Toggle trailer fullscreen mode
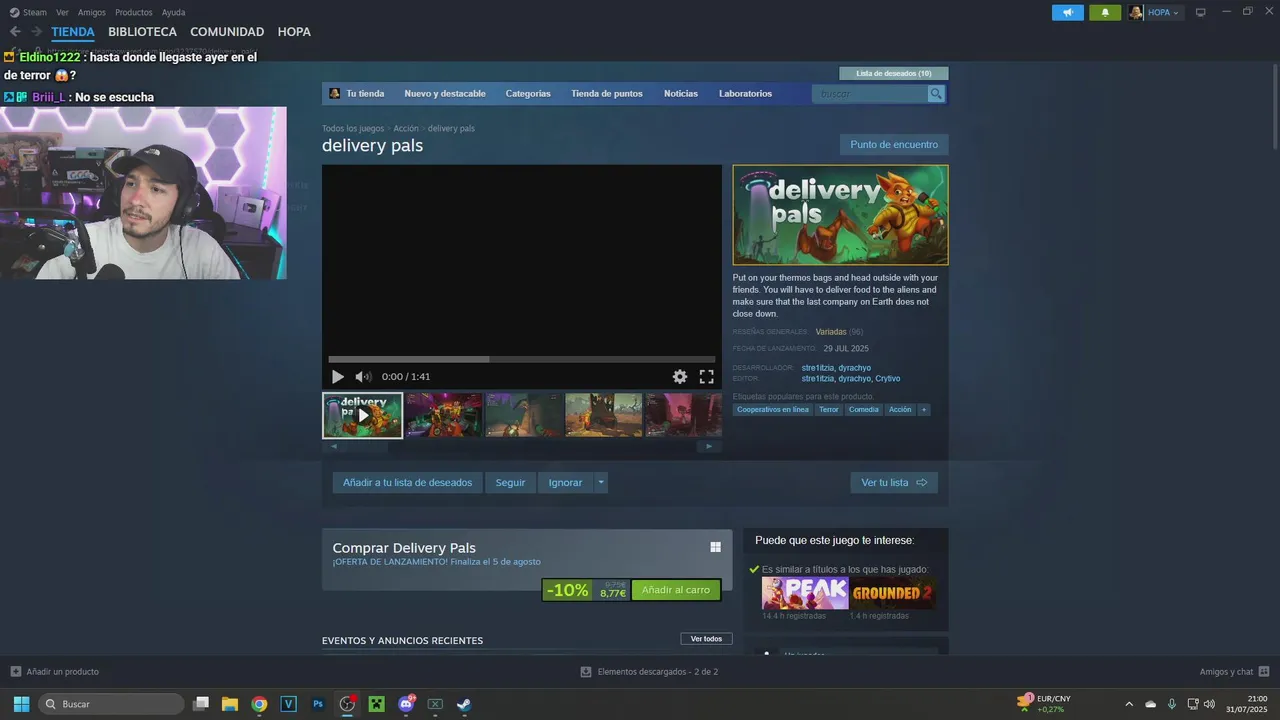 pyautogui.click(x=706, y=377)
